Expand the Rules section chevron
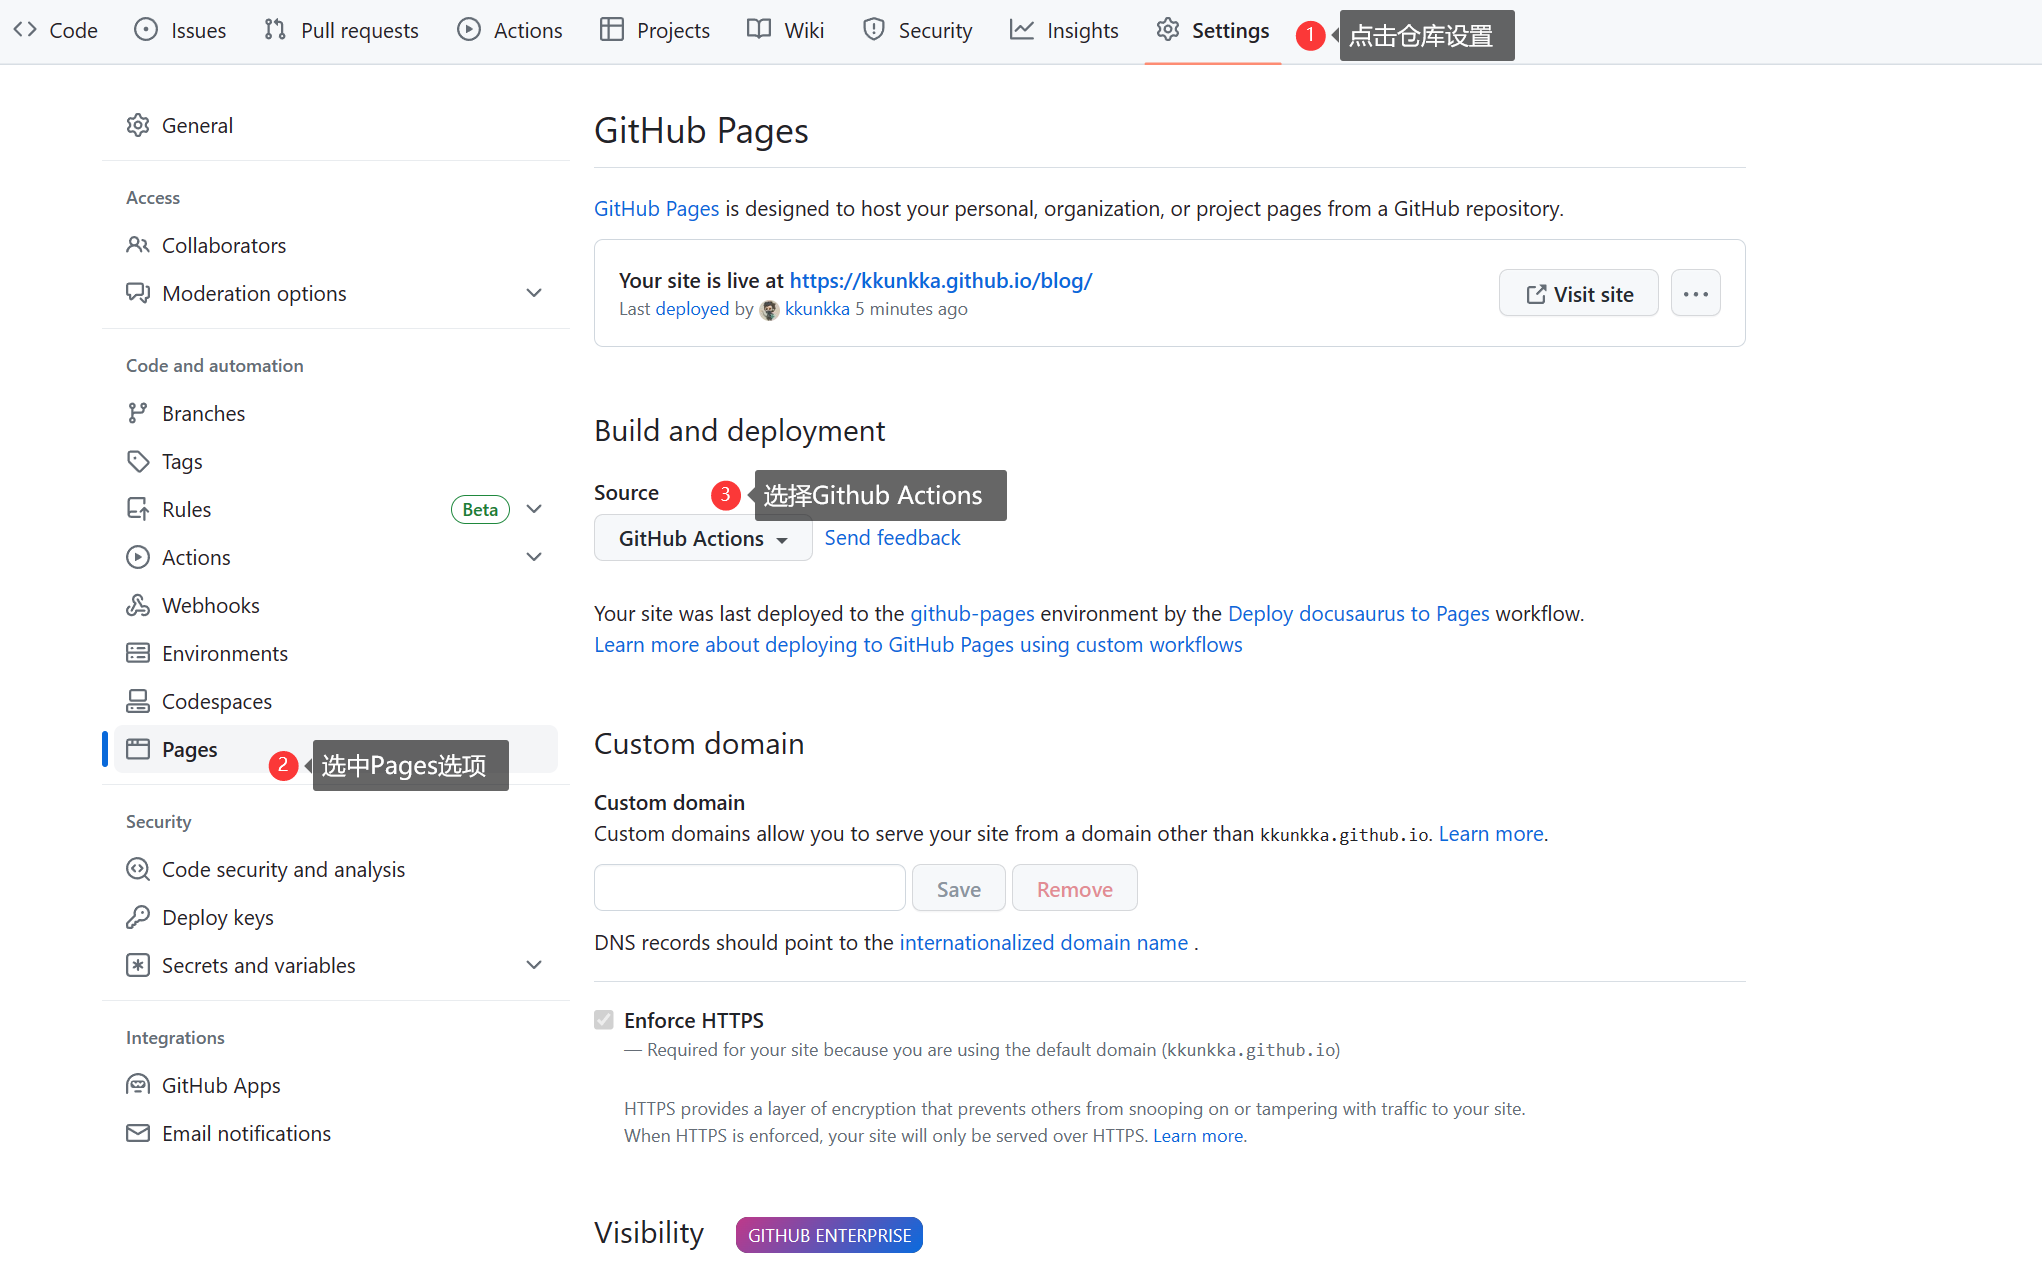The width and height of the screenshot is (2042, 1277). [x=534, y=509]
